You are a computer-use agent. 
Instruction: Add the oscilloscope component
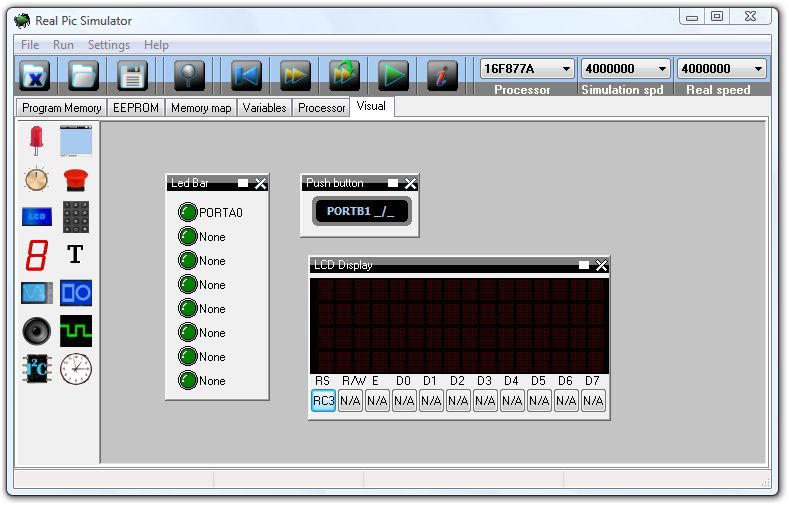tap(37, 293)
